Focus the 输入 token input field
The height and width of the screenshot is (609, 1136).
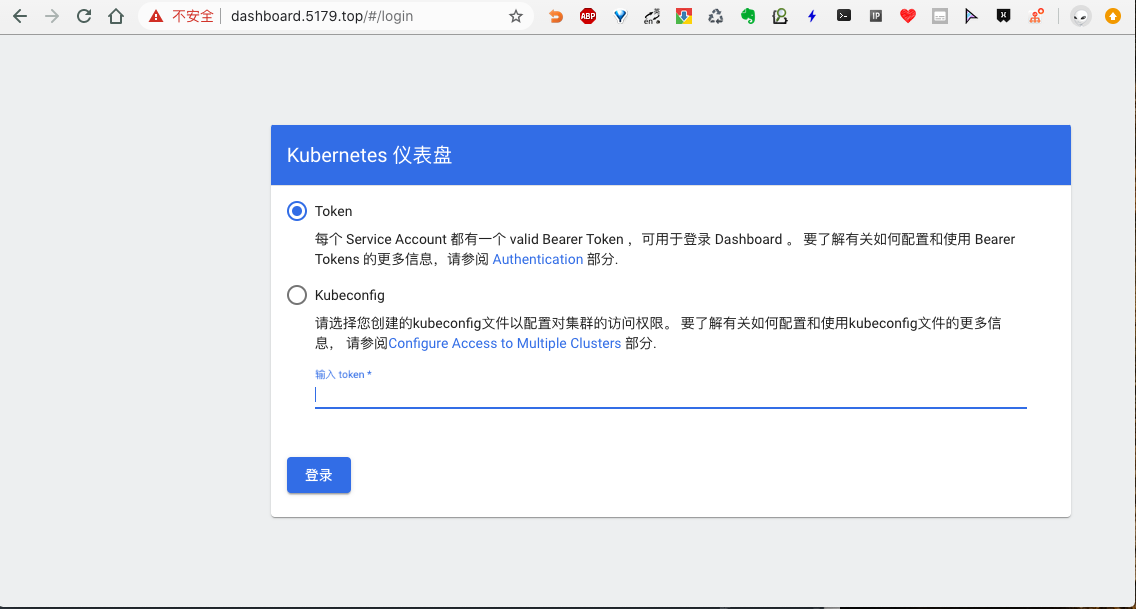tap(671, 394)
